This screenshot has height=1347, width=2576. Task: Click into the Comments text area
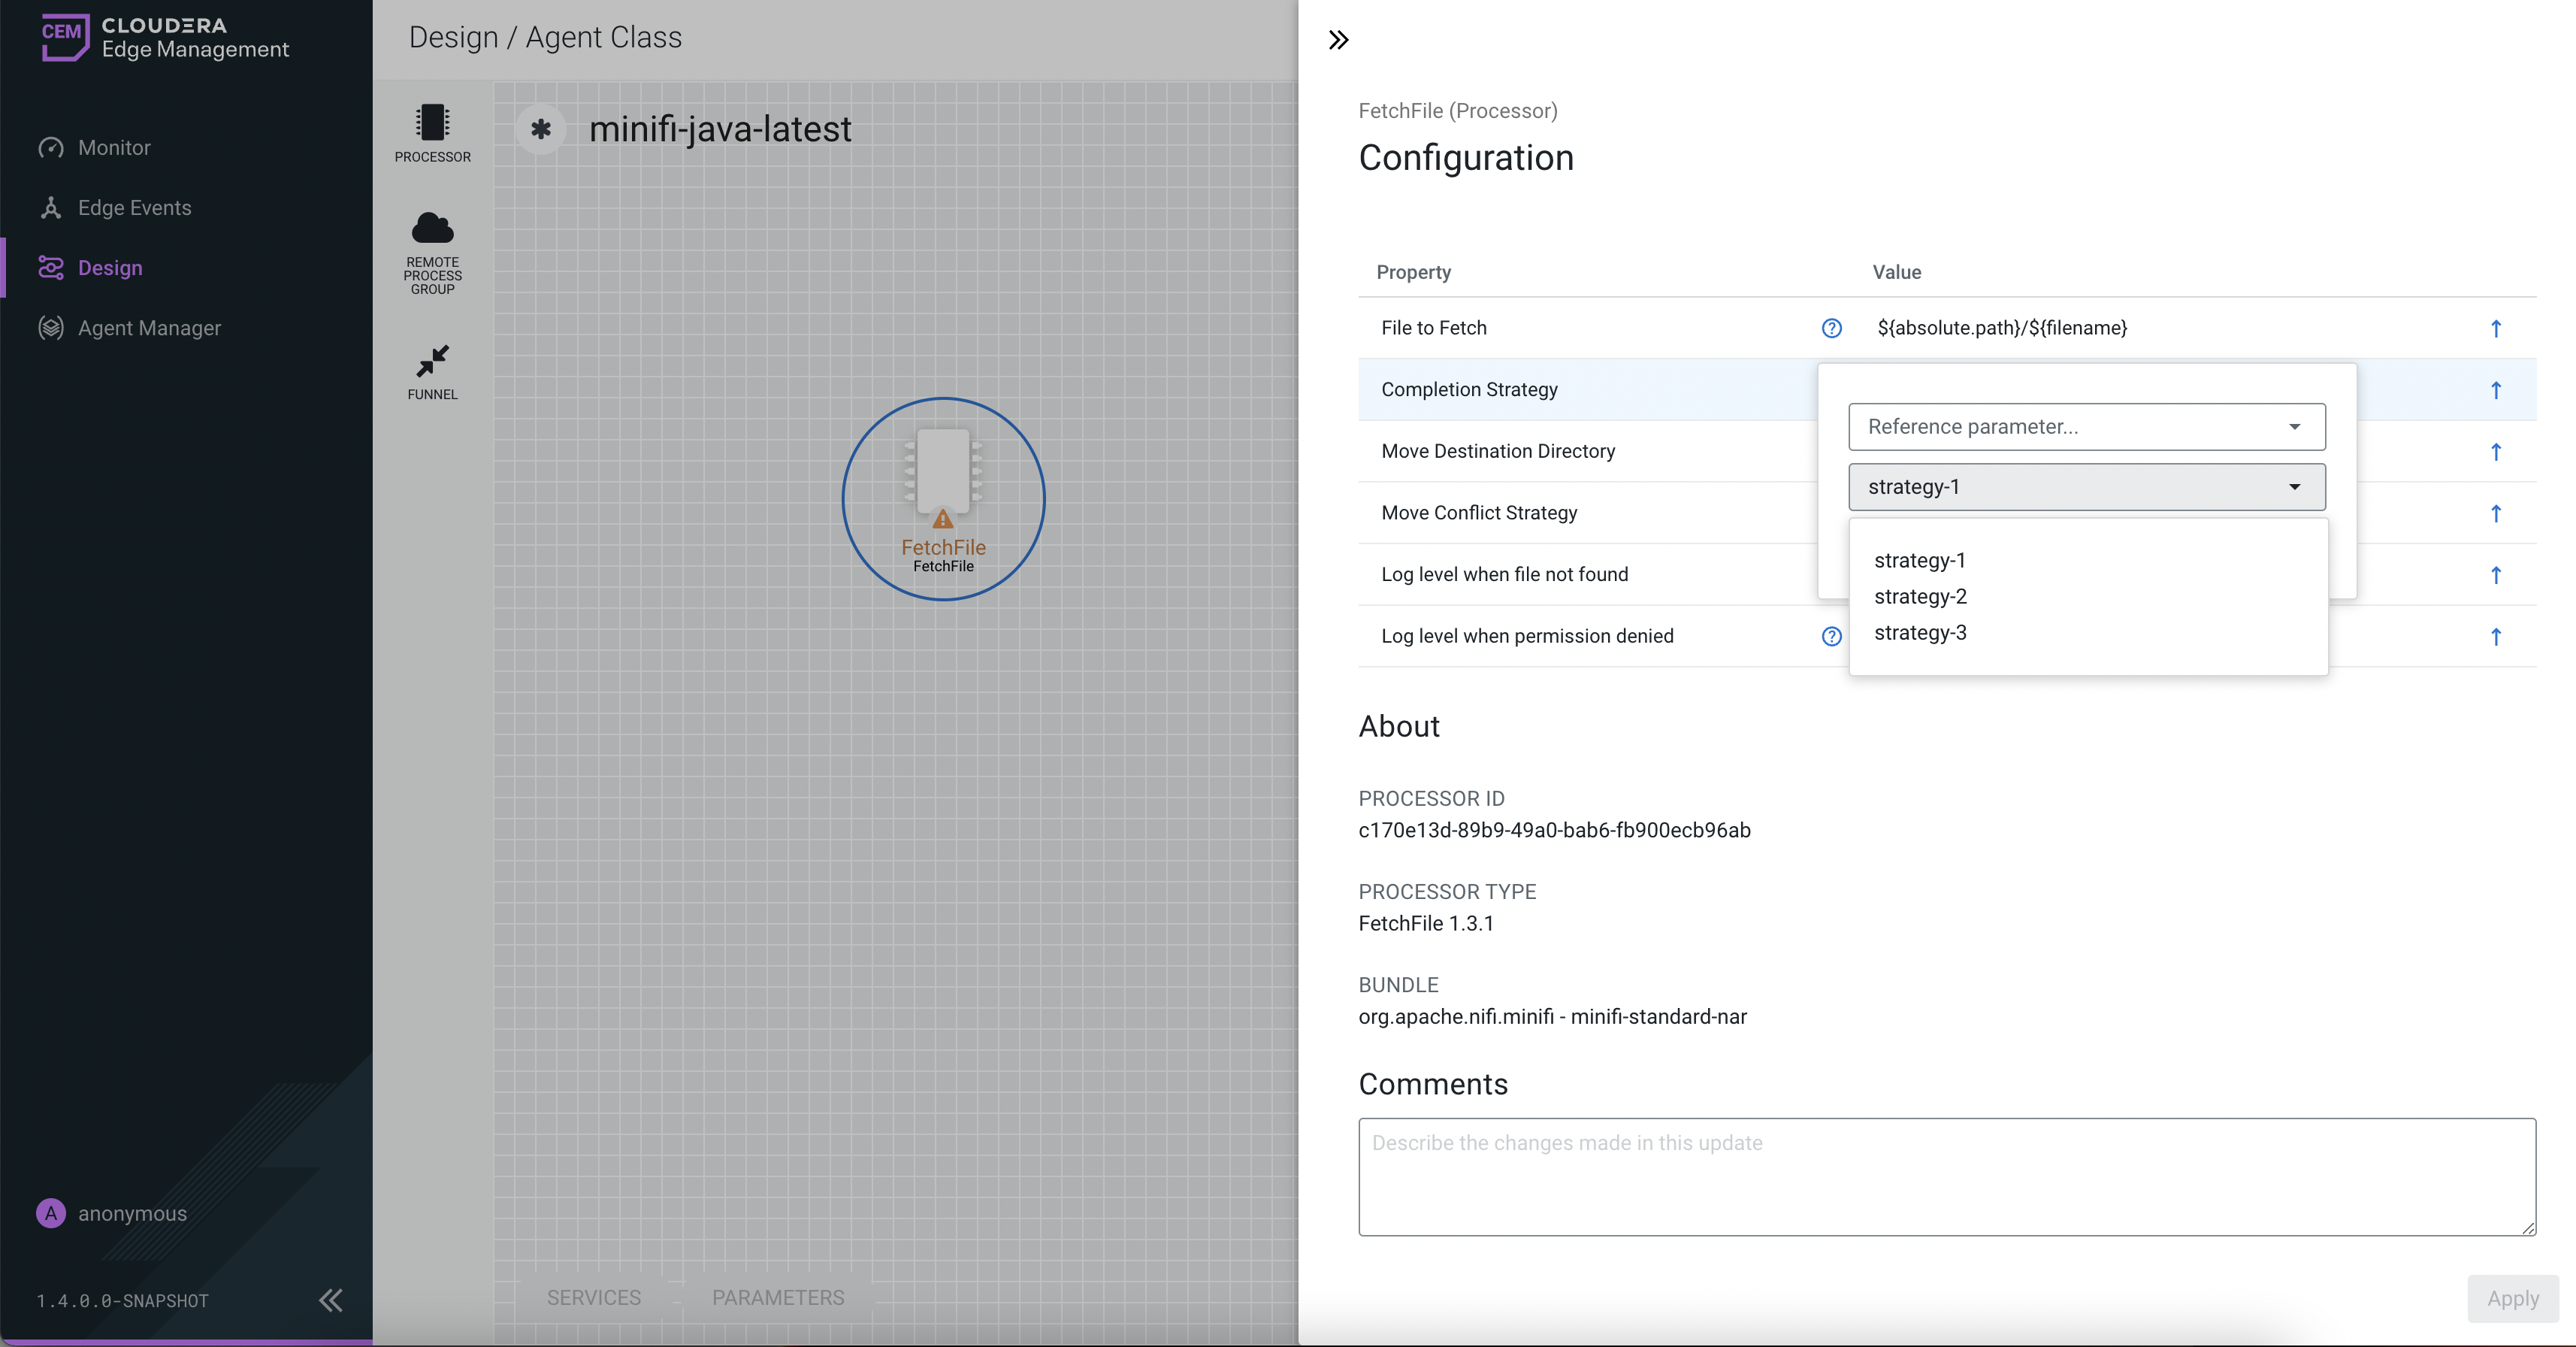pos(1946,1177)
